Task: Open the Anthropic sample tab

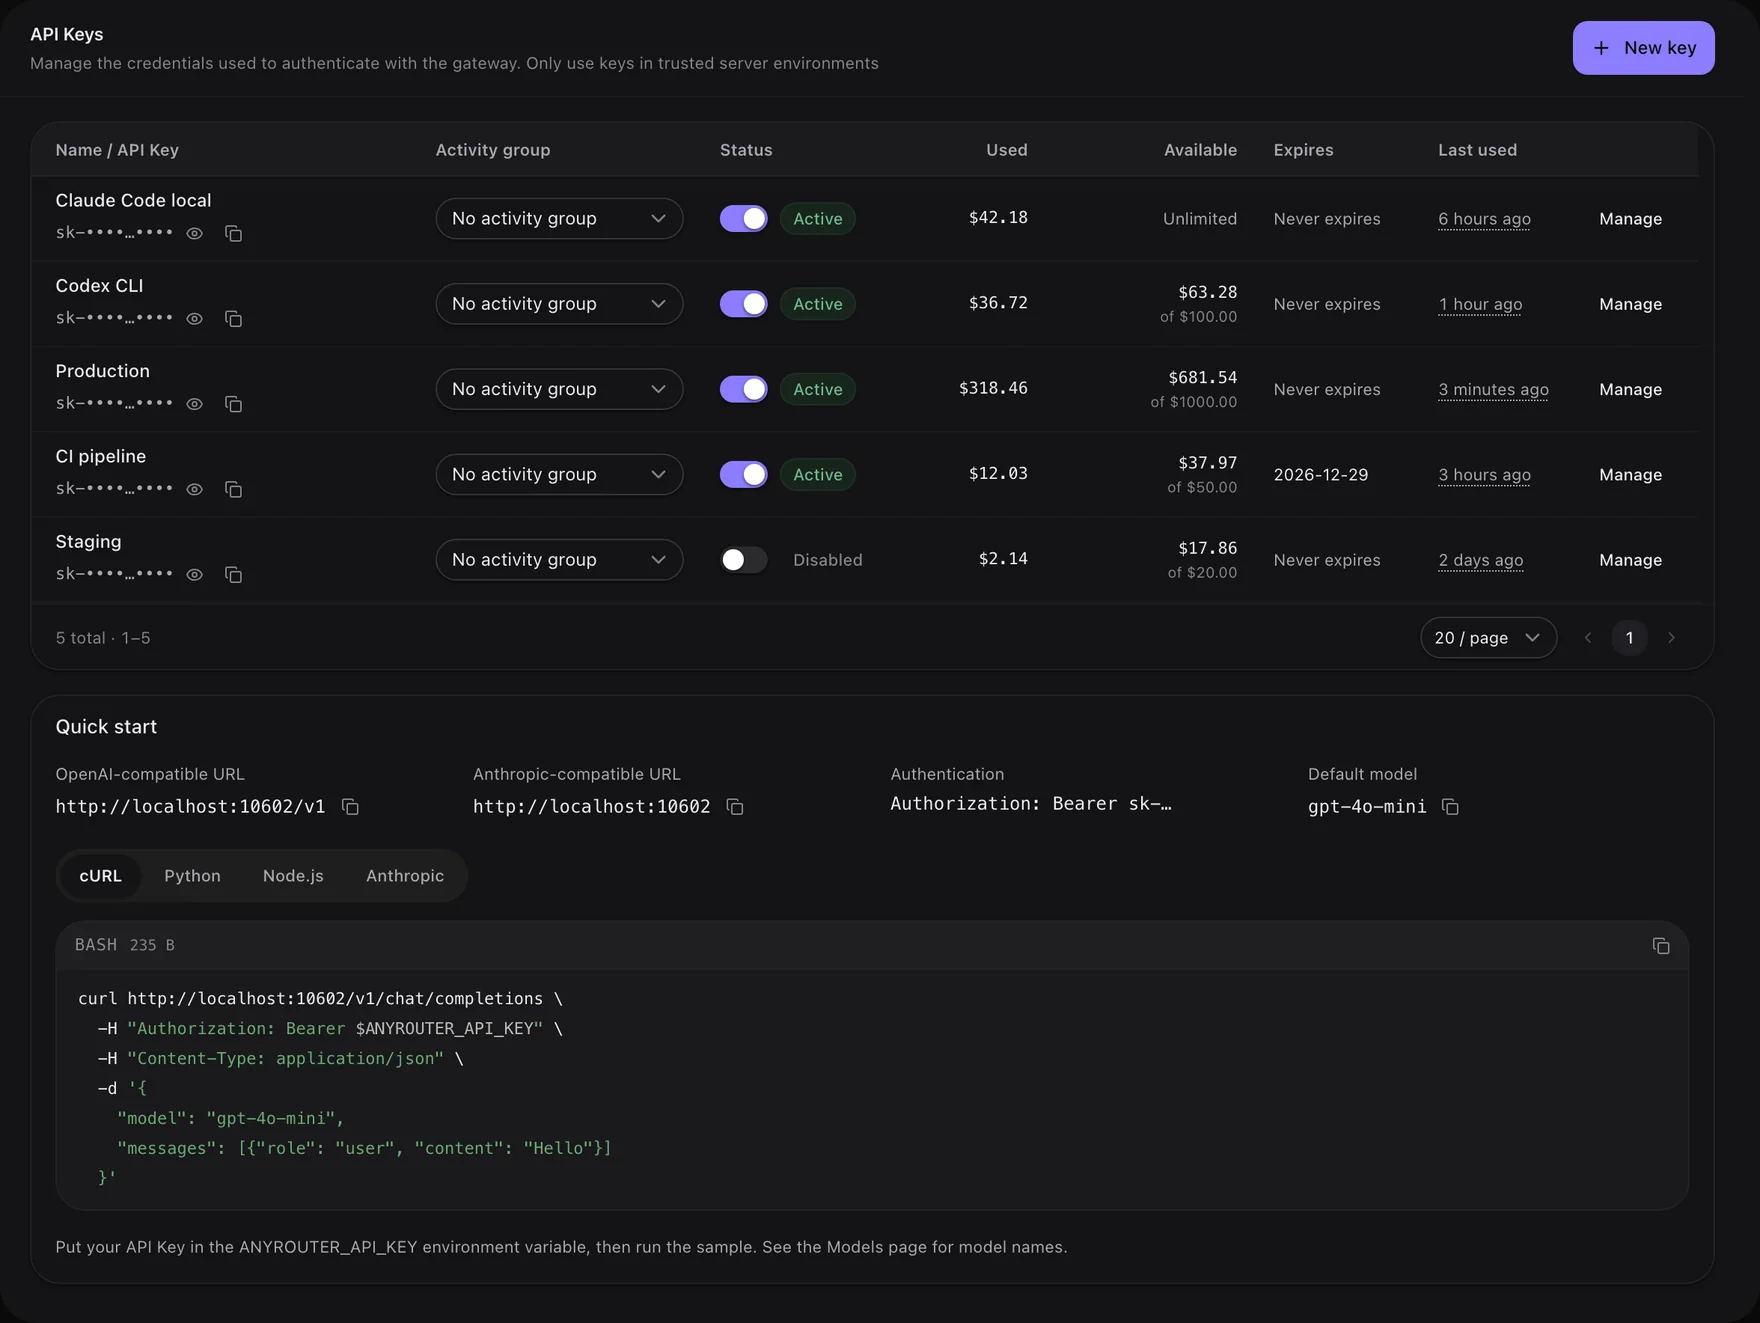Action: click(405, 875)
